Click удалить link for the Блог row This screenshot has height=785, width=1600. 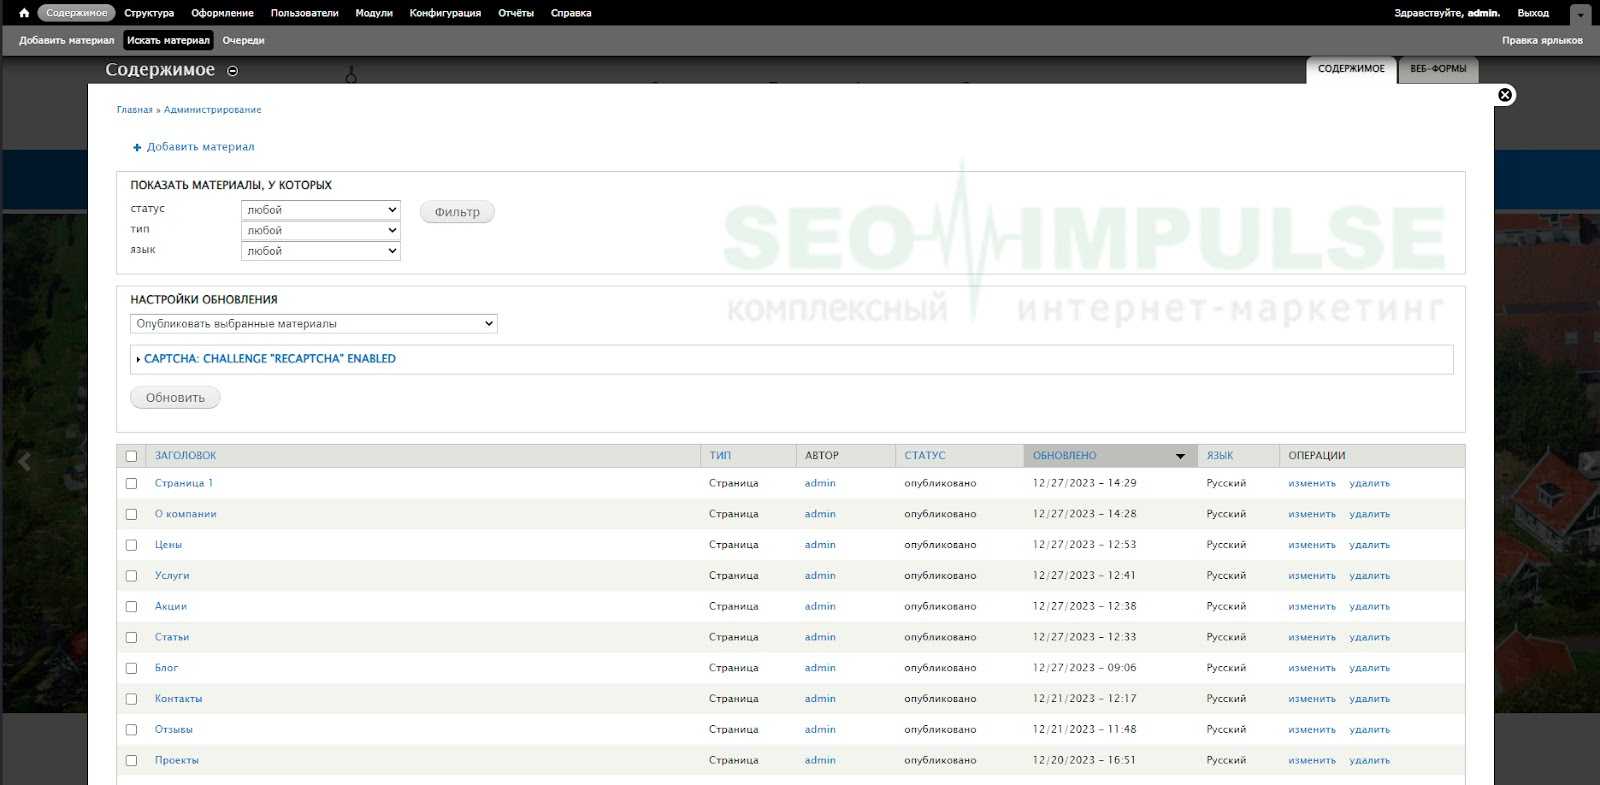[x=1369, y=668]
